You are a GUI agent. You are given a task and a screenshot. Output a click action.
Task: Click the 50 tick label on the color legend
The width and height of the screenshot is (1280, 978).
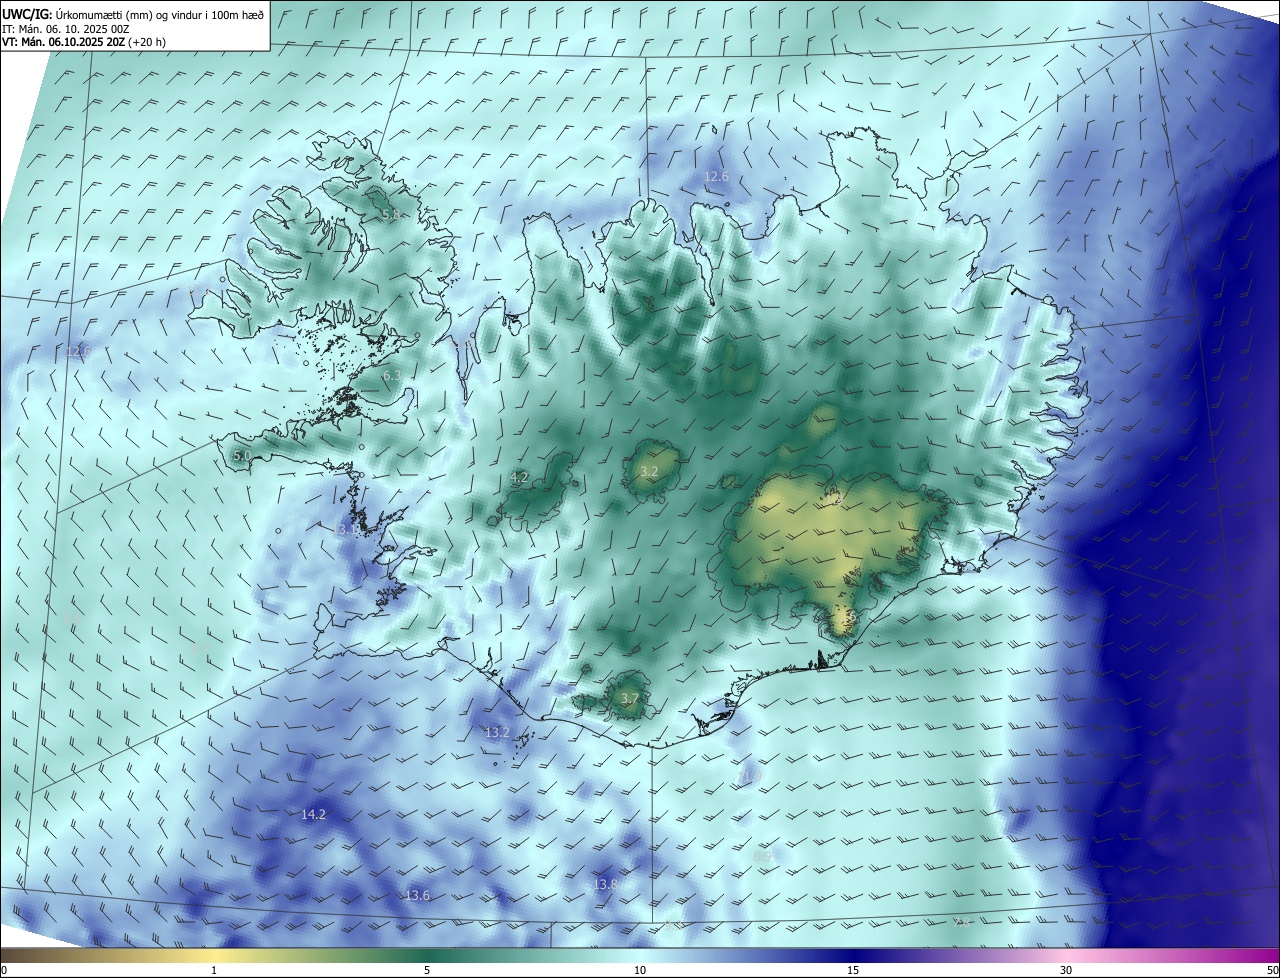click(1272, 970)
